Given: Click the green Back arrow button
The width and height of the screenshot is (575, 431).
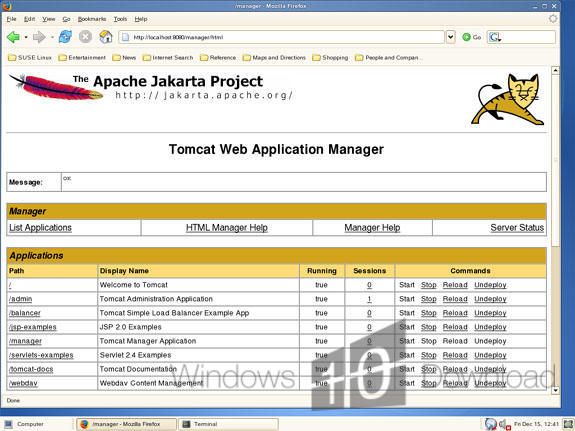Looking at the screenshot, I should click(13, 37).
